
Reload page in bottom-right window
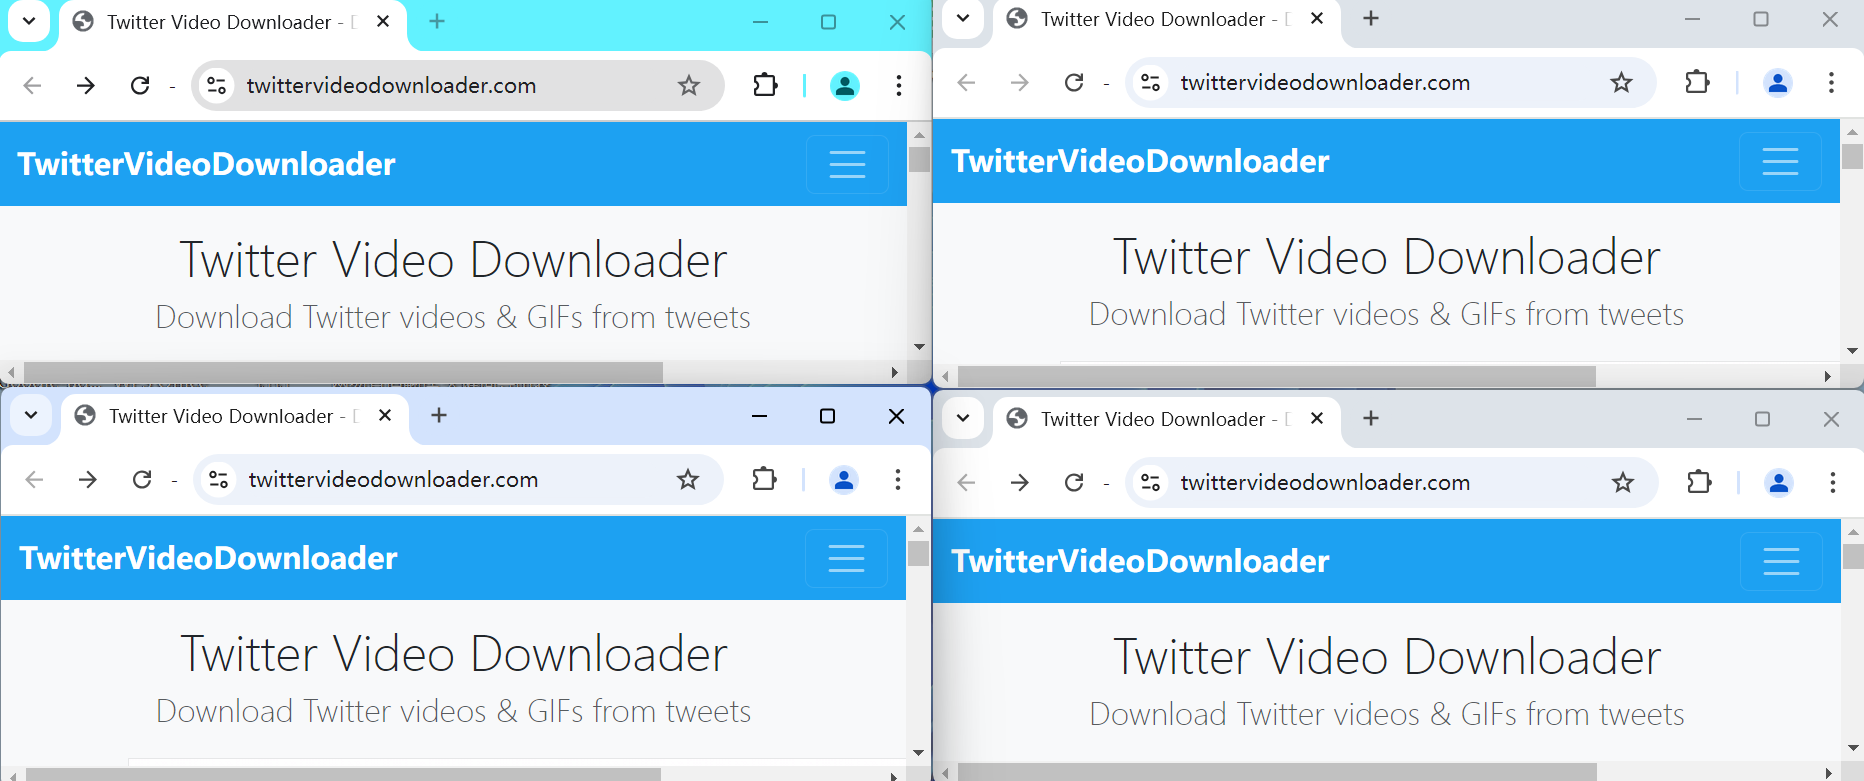pos(1074,483)
